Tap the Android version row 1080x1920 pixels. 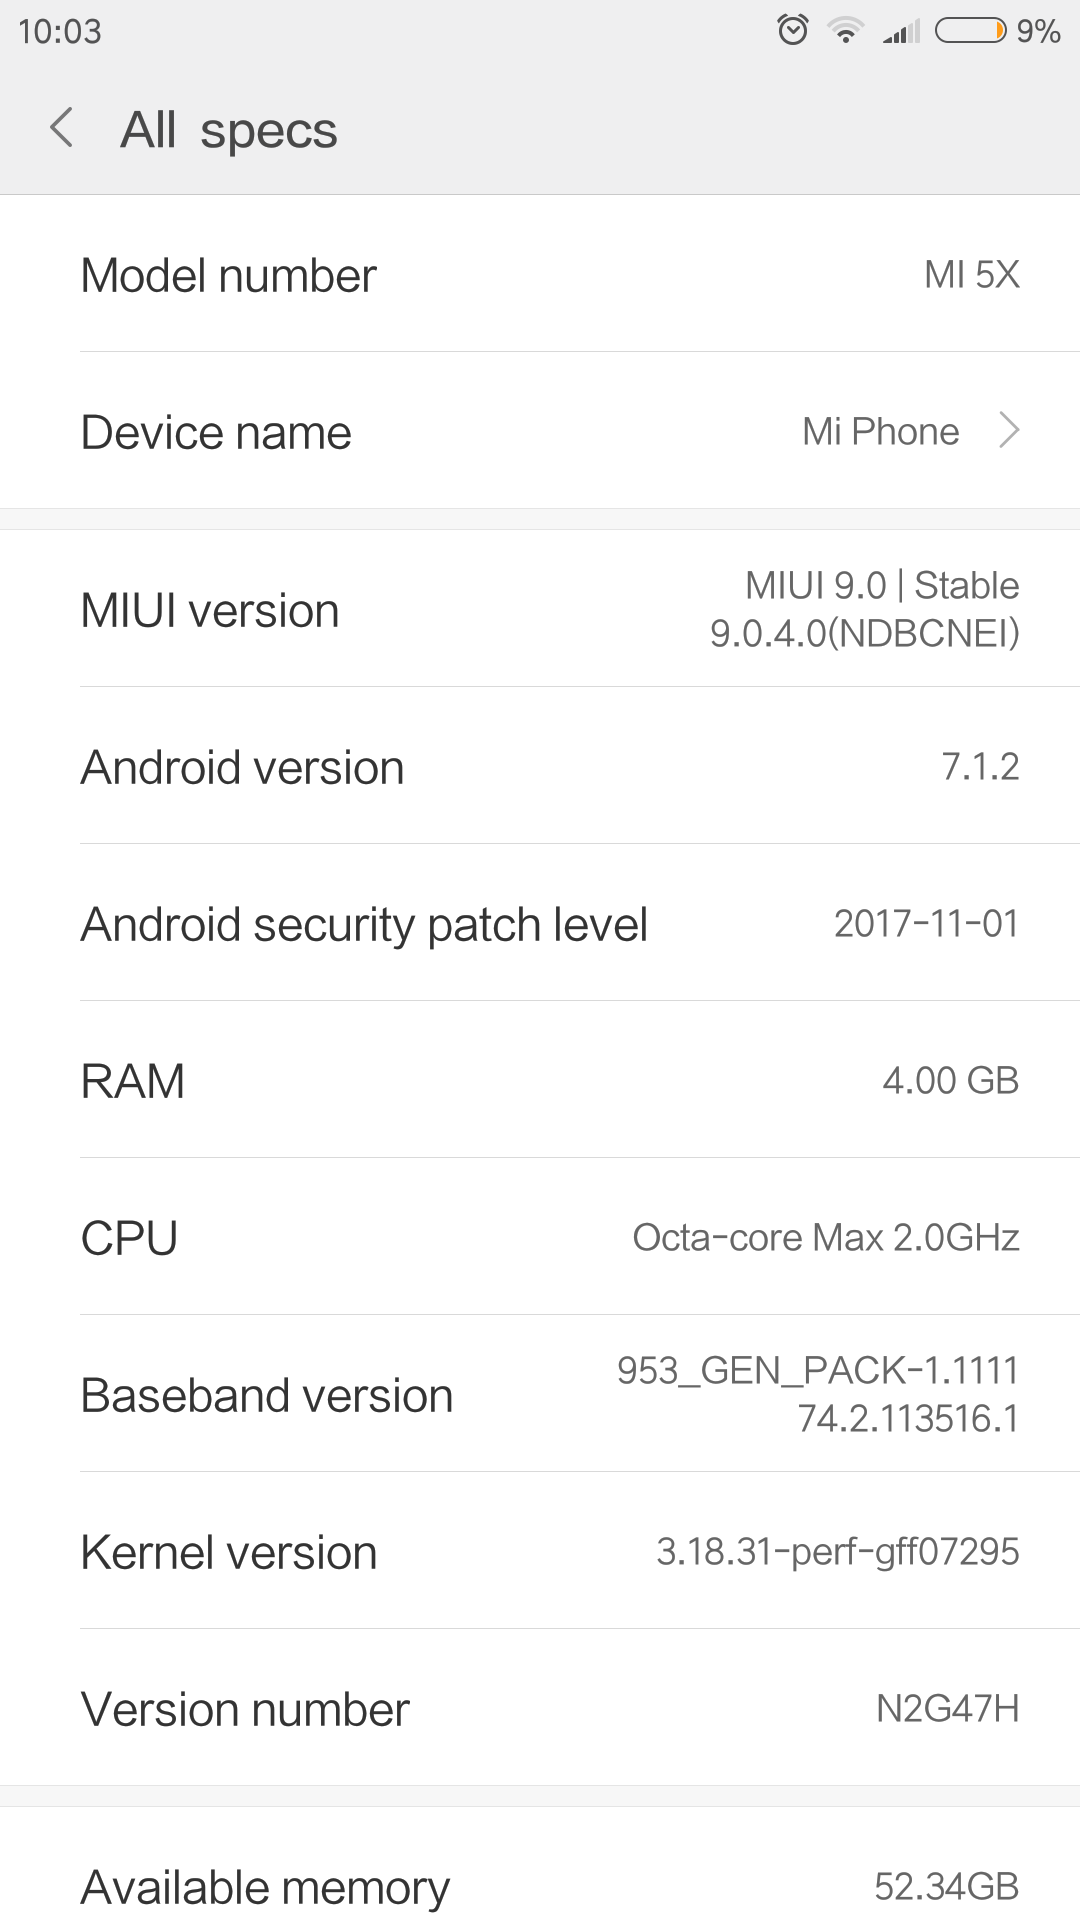(540, 767)
